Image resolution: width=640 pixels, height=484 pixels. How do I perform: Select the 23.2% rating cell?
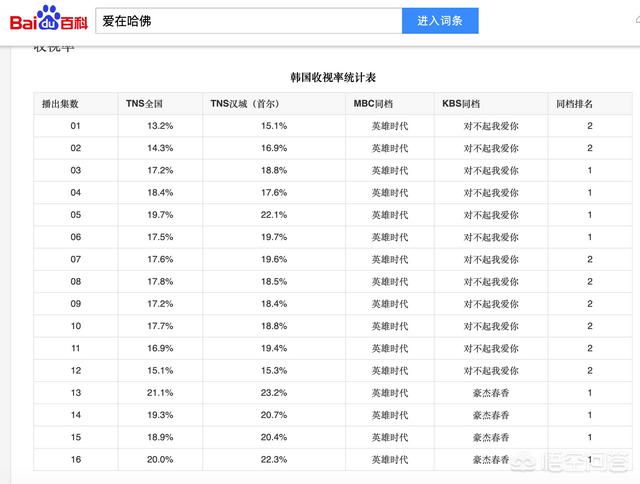click(x=274, y=393)
